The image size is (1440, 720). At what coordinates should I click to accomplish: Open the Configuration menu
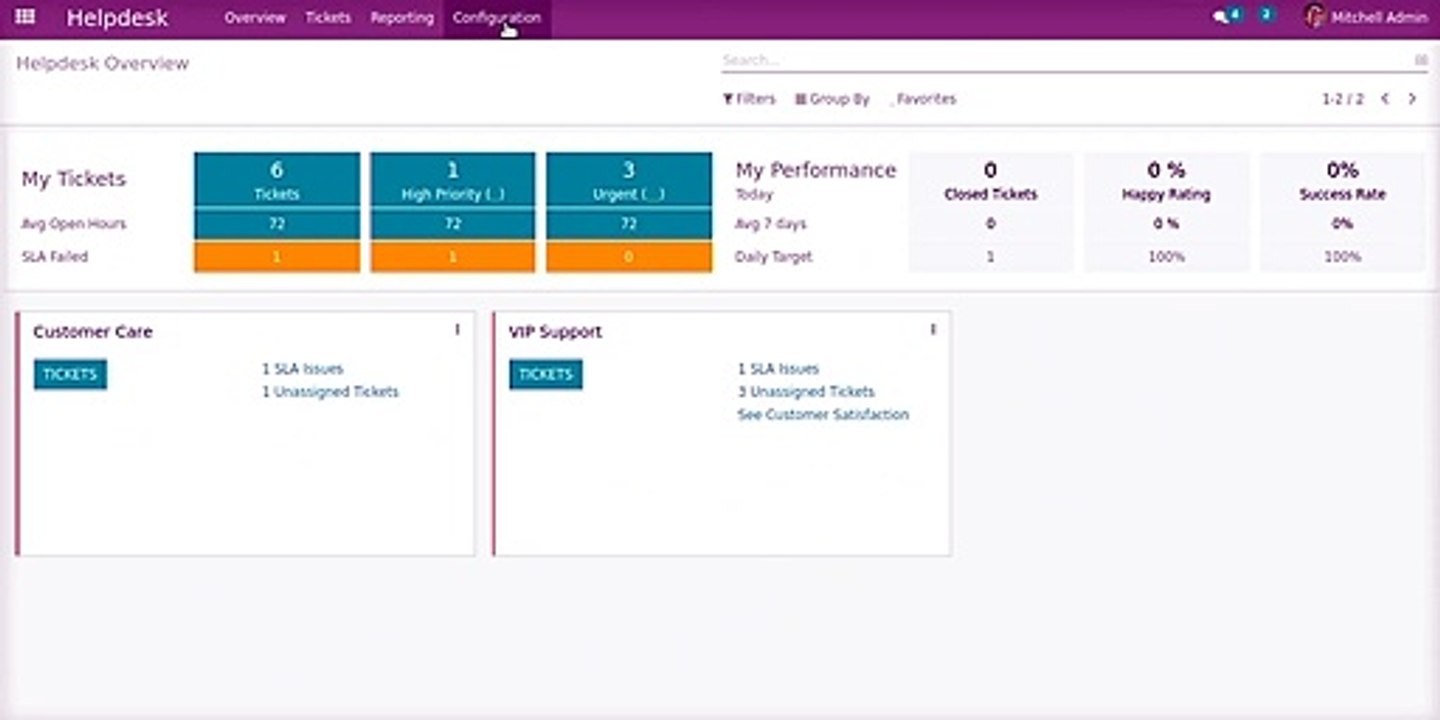(x=497, y=18)
